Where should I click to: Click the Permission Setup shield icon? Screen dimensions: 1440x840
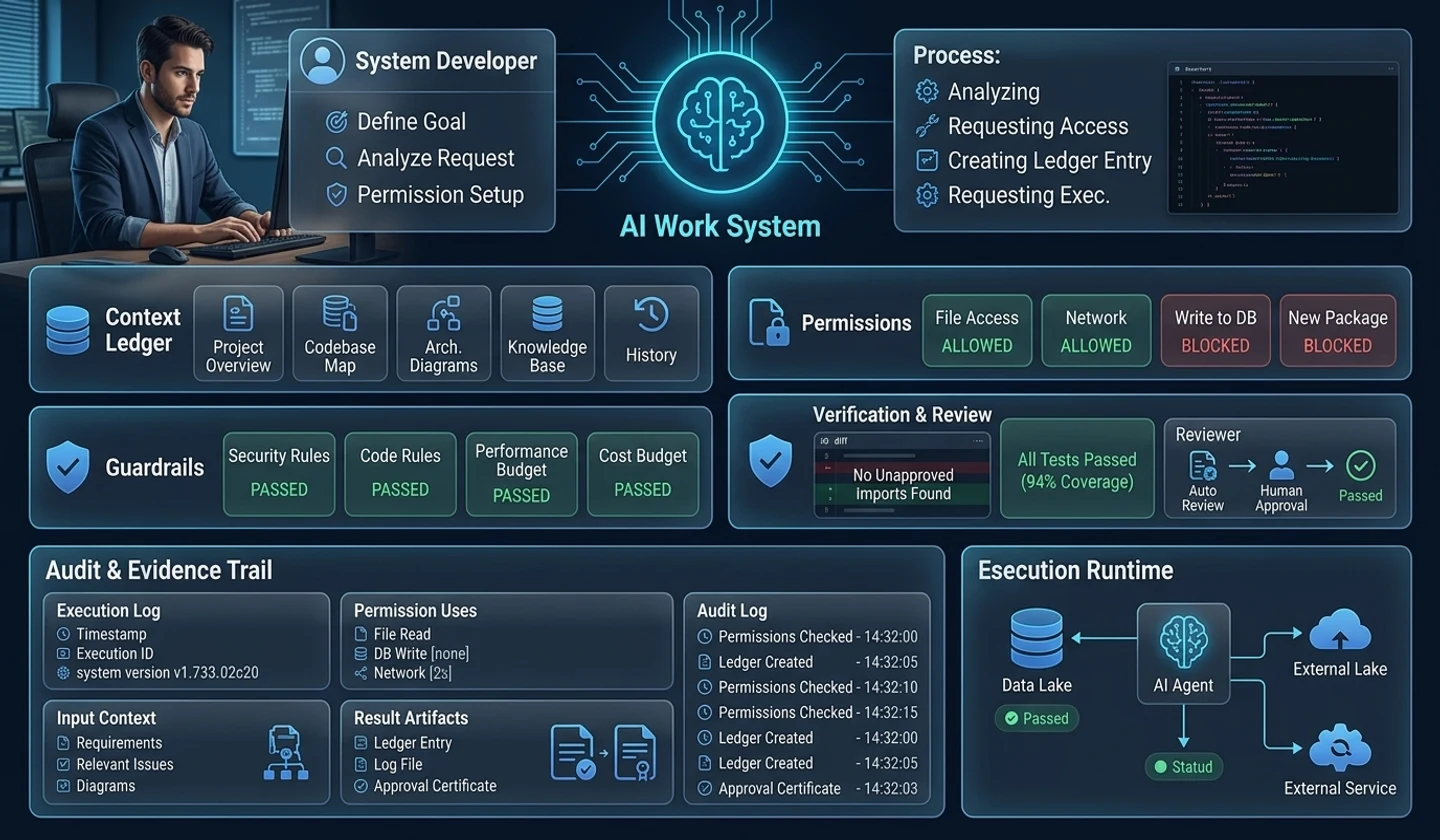point(337,194)
